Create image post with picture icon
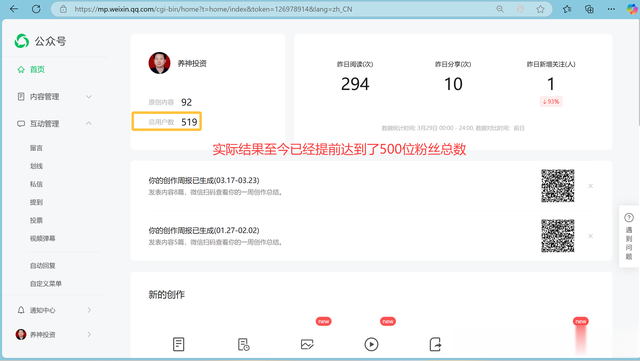Image resolution: width=640 pixels, height=361 pixels. pos(307,344)
